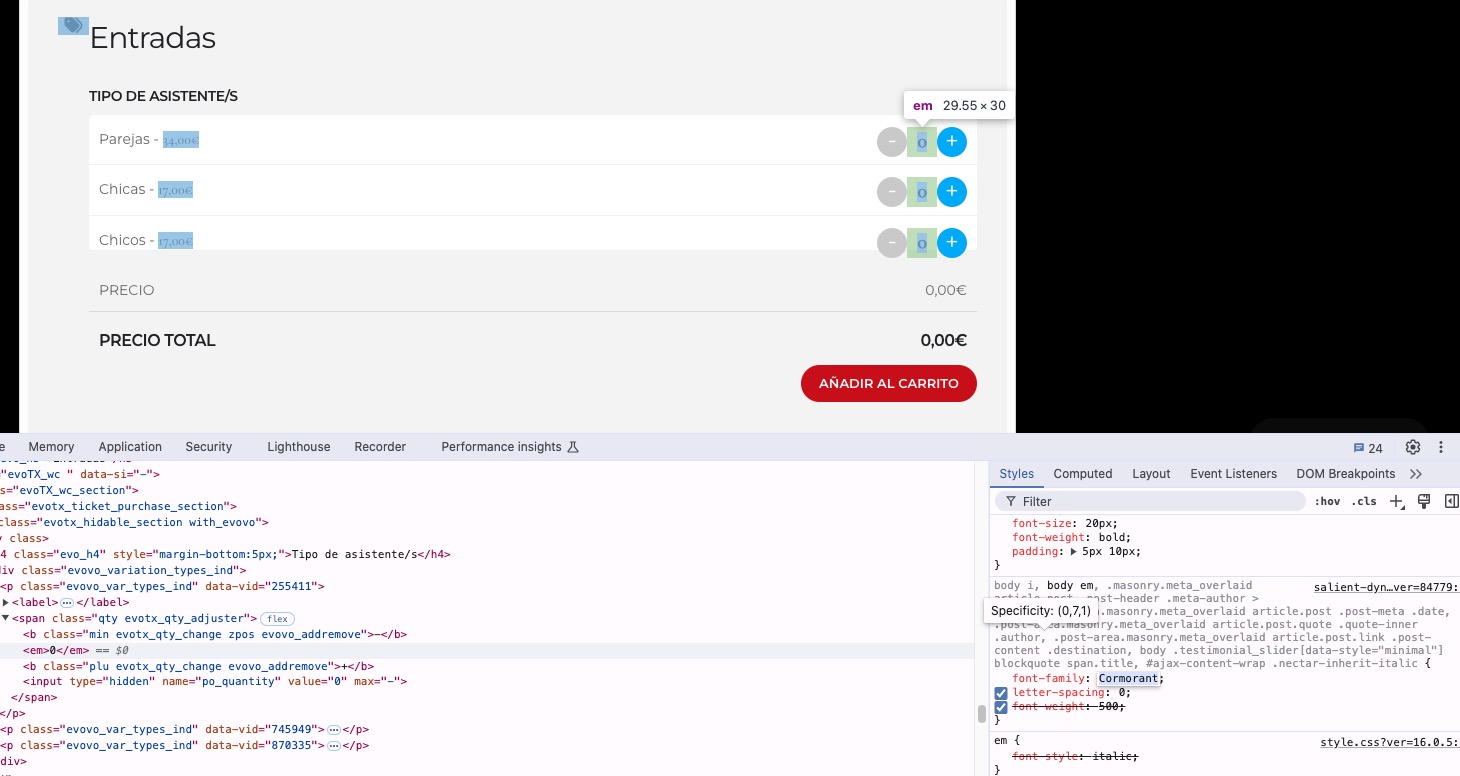This screenshot has width=1460, height=776.
Task: Click the Añadir al carrito button
Action: [888, 383]
